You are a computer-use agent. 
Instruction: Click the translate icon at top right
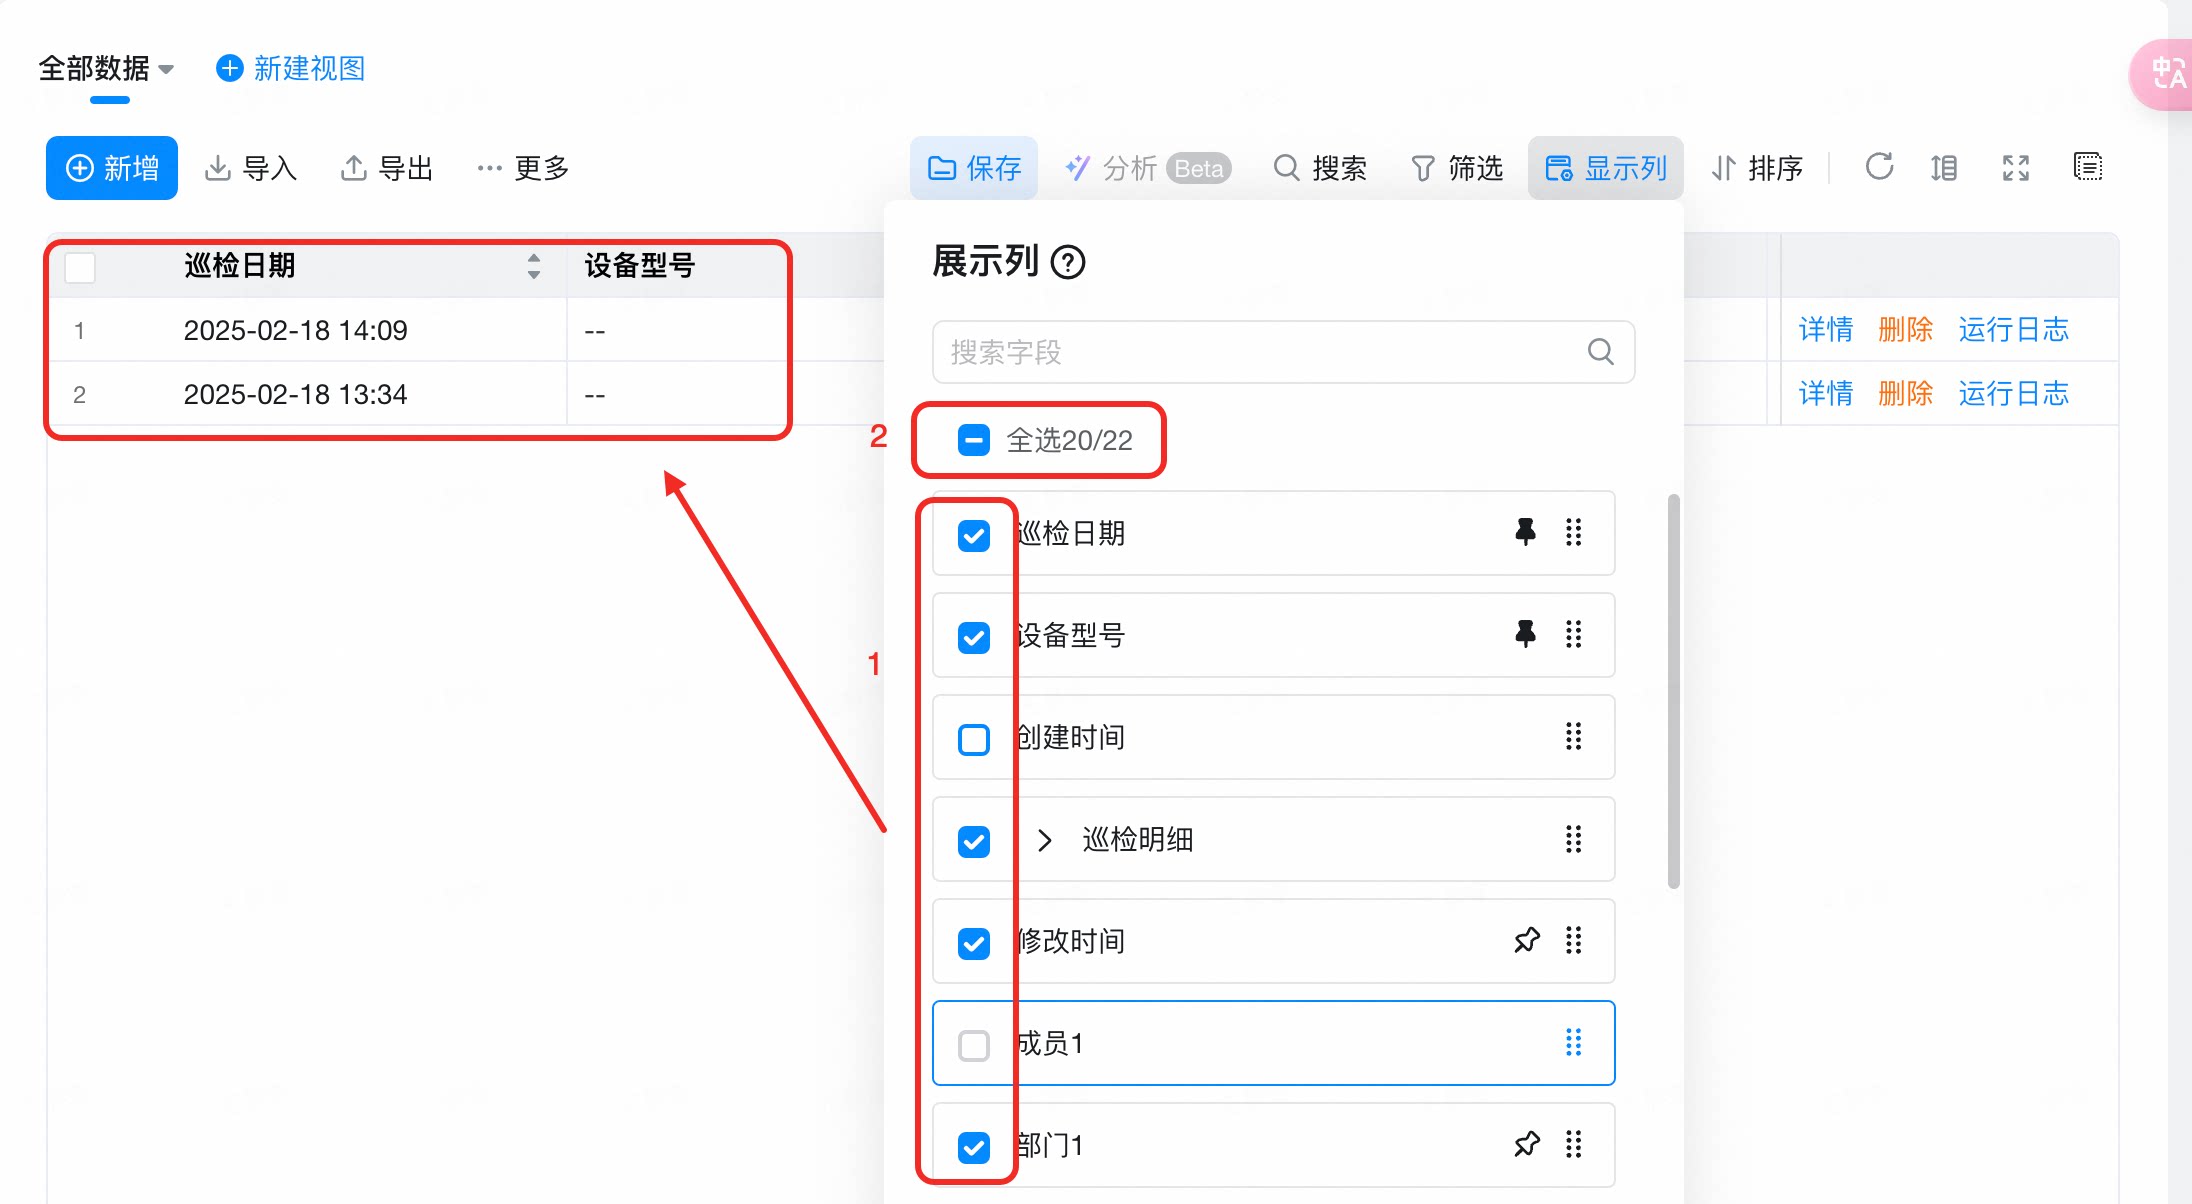(2166, 74)
